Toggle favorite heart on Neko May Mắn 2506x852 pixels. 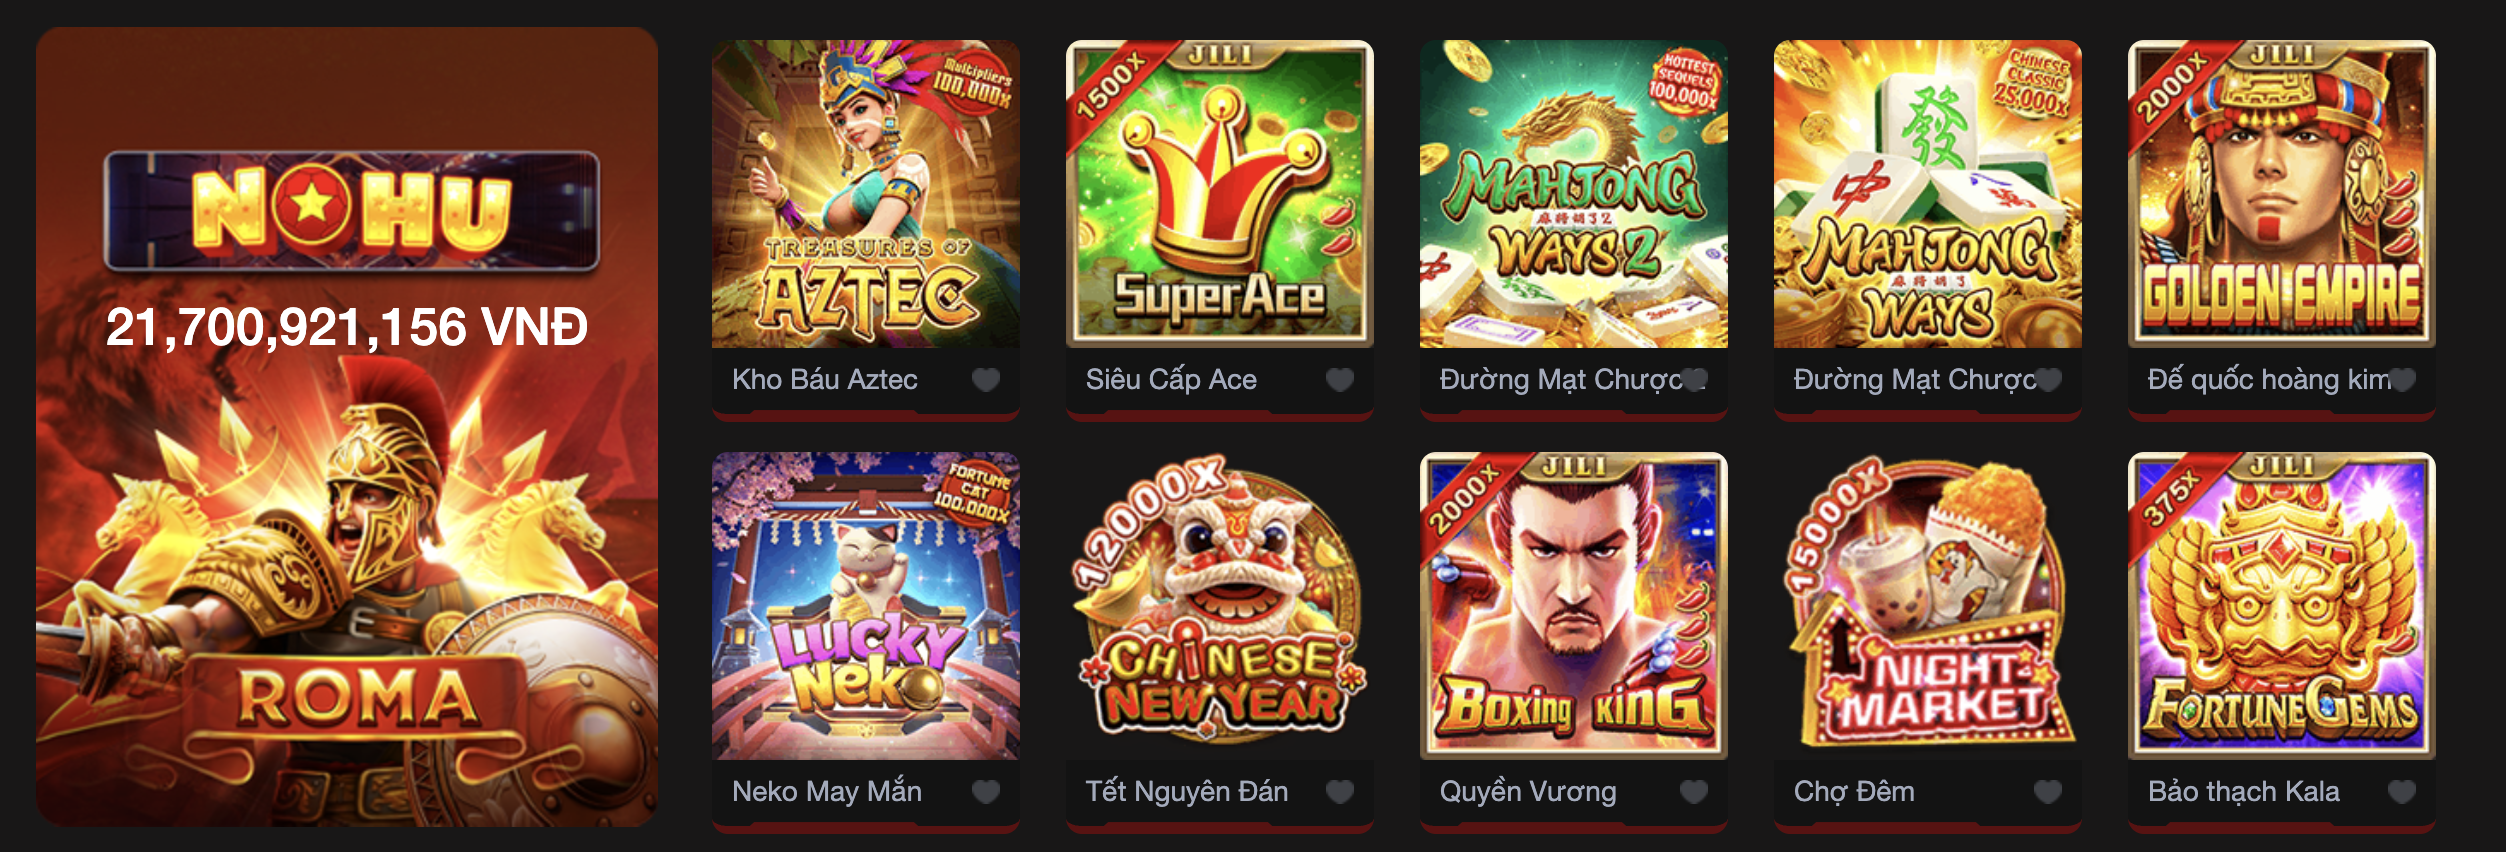[x=986, y=791]
